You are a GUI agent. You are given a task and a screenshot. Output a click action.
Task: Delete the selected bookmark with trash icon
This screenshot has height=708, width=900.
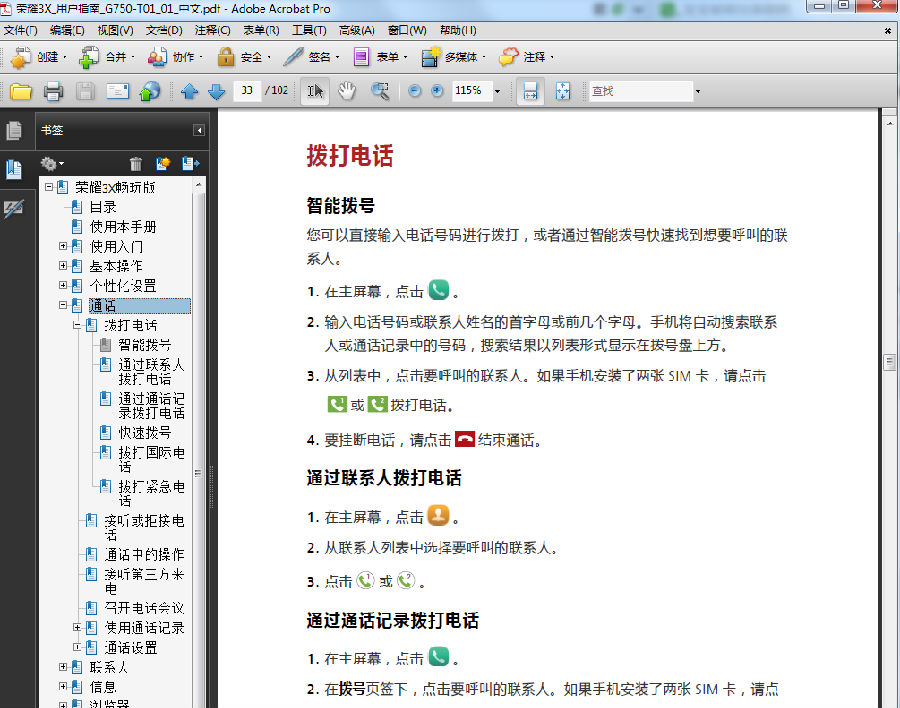(x=135, y=163)
